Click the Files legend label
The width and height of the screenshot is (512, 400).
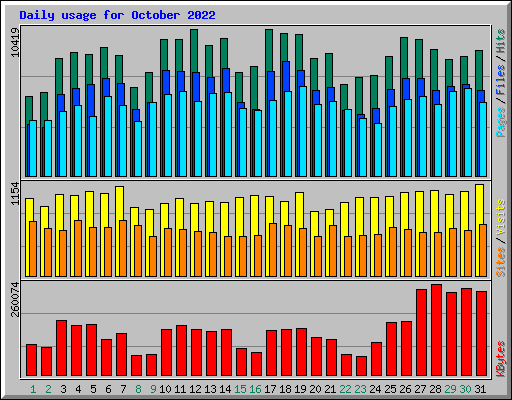point(501,80)
